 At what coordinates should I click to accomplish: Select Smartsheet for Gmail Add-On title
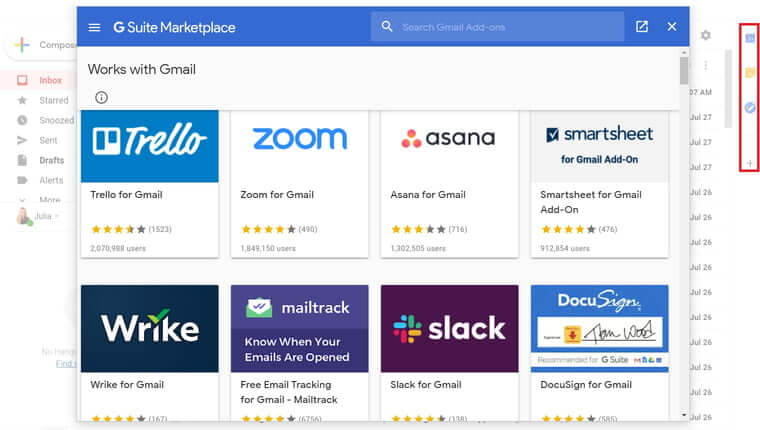591,202
